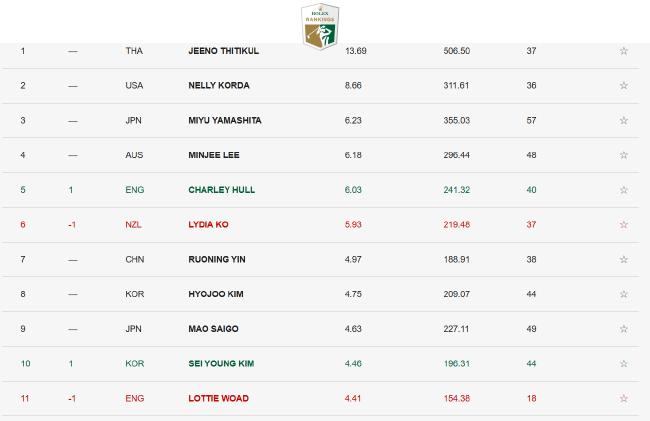
Task: Open Sei Young Kim's player page
Action: [x=221, y=364]
